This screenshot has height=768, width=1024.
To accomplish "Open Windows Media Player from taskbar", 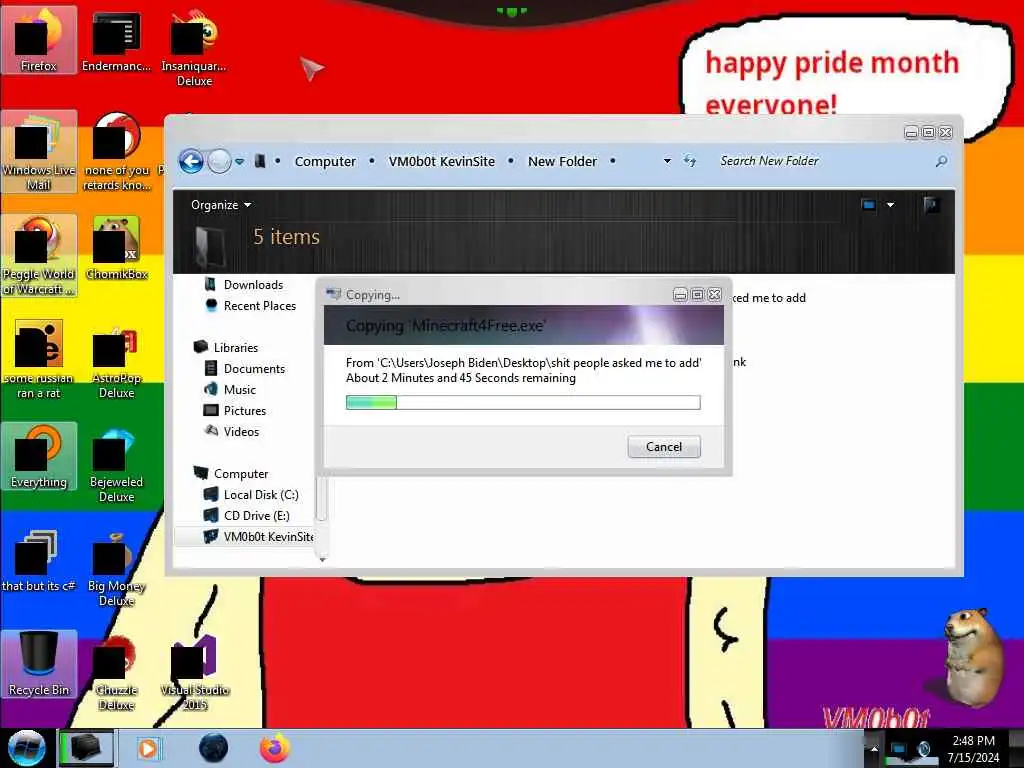I will tap(148, 748).
